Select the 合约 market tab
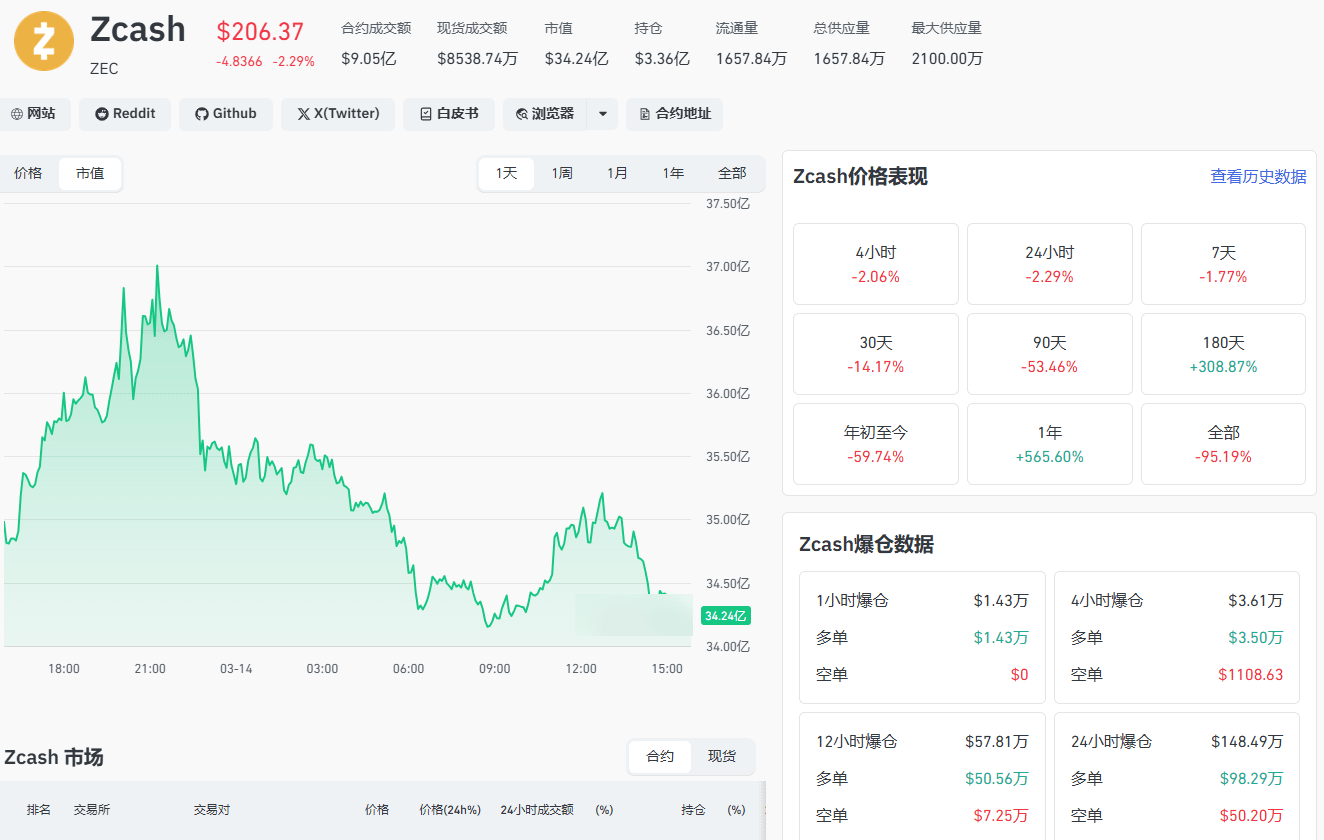 (x=660, y=757)
